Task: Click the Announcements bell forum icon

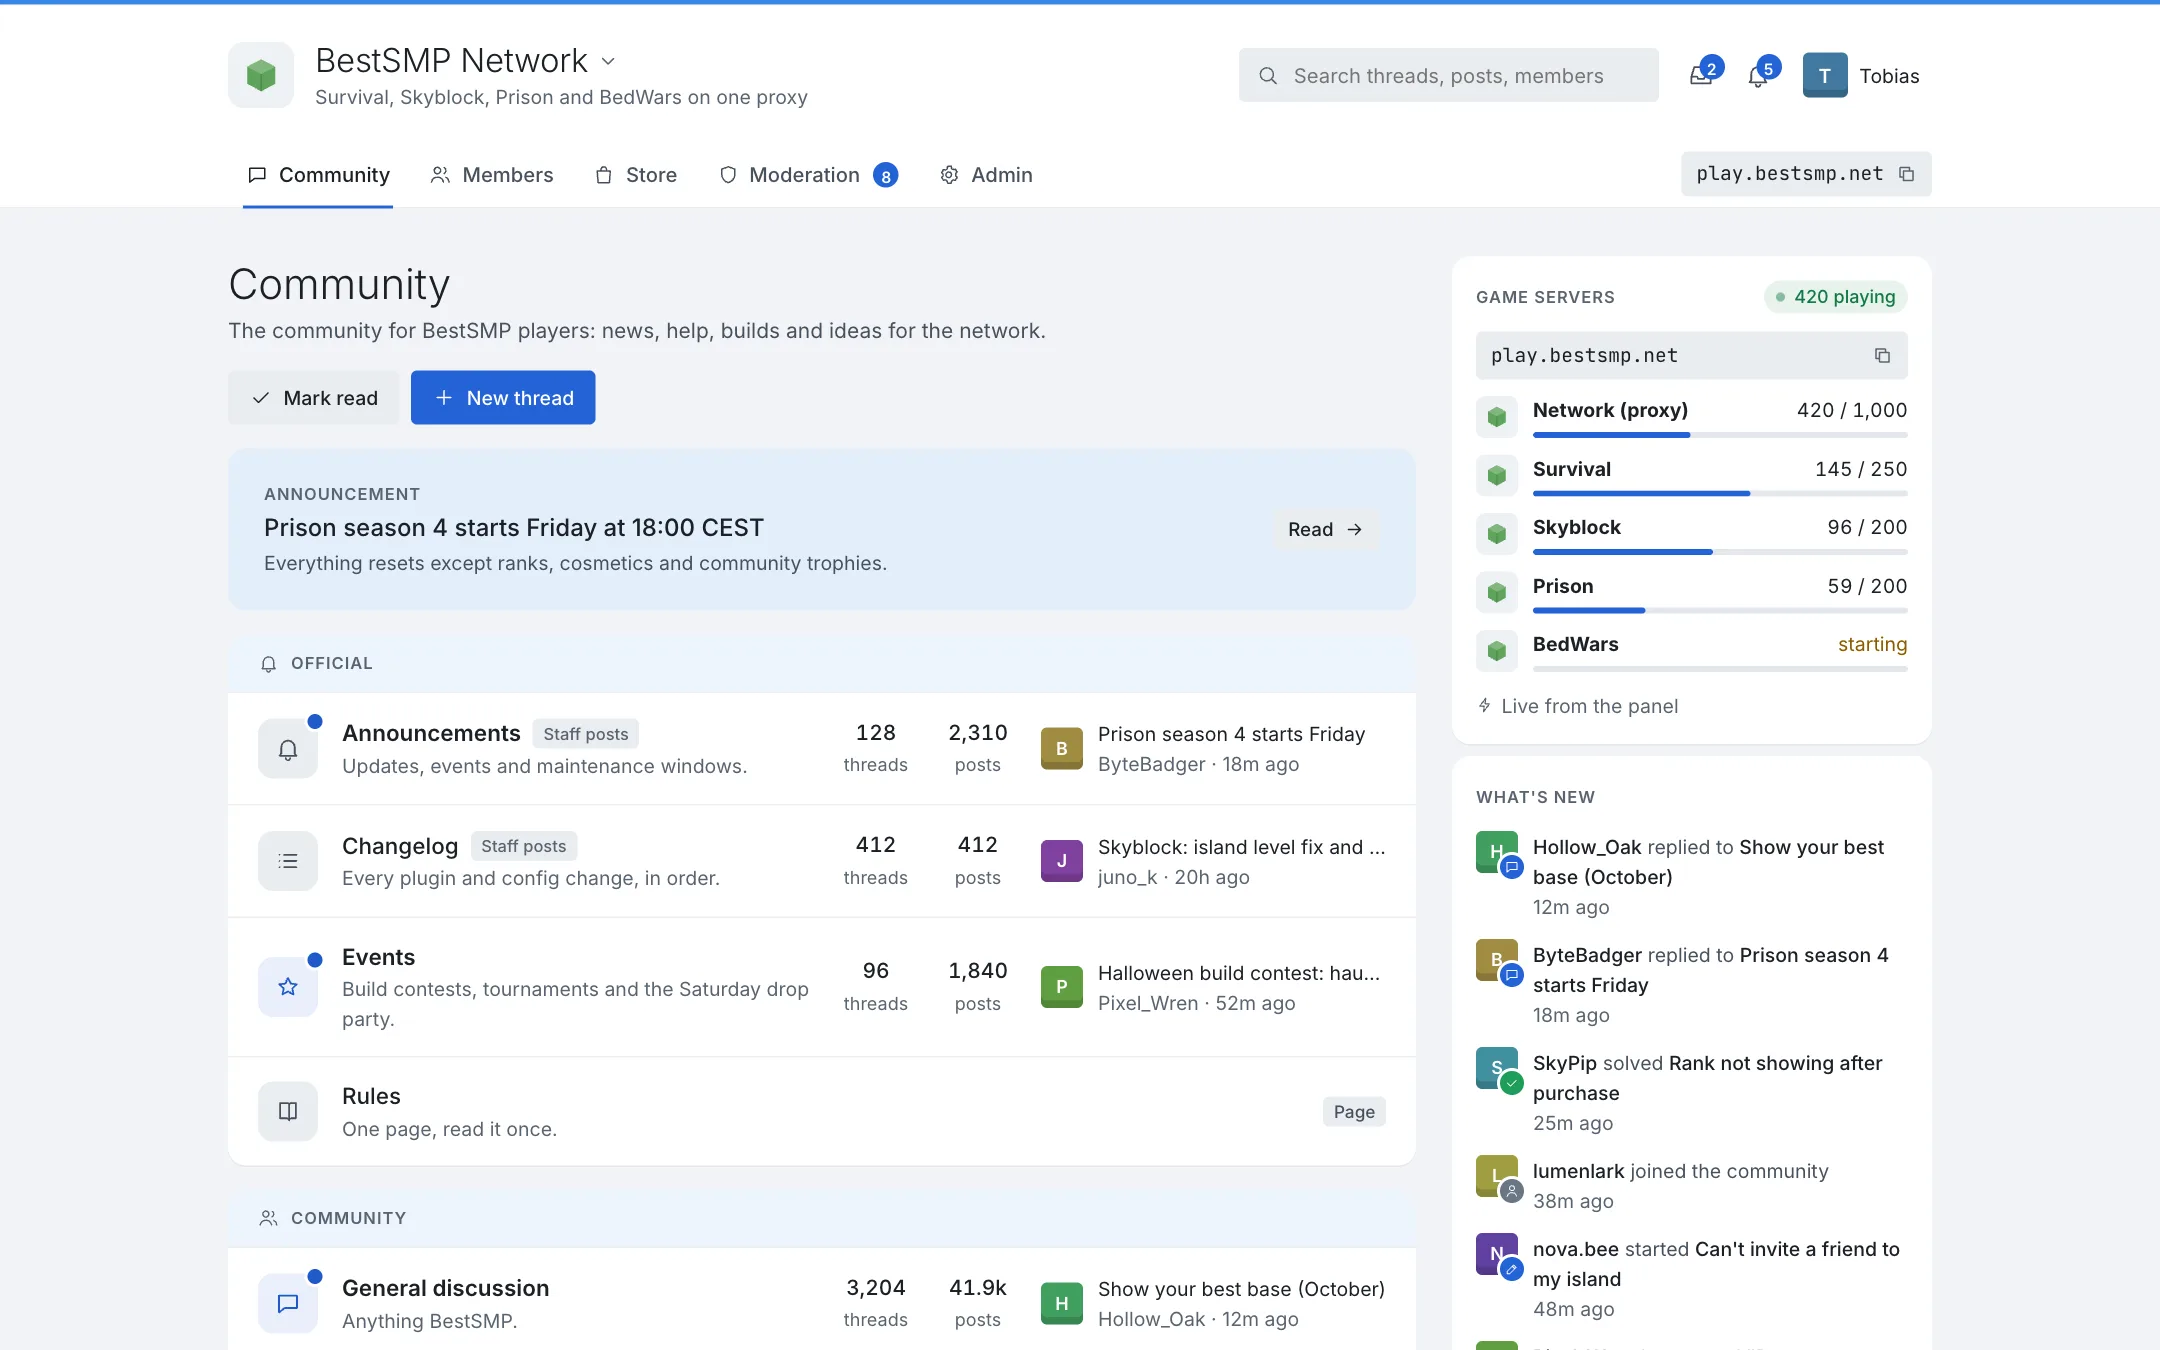Action: tap(288, 749)
